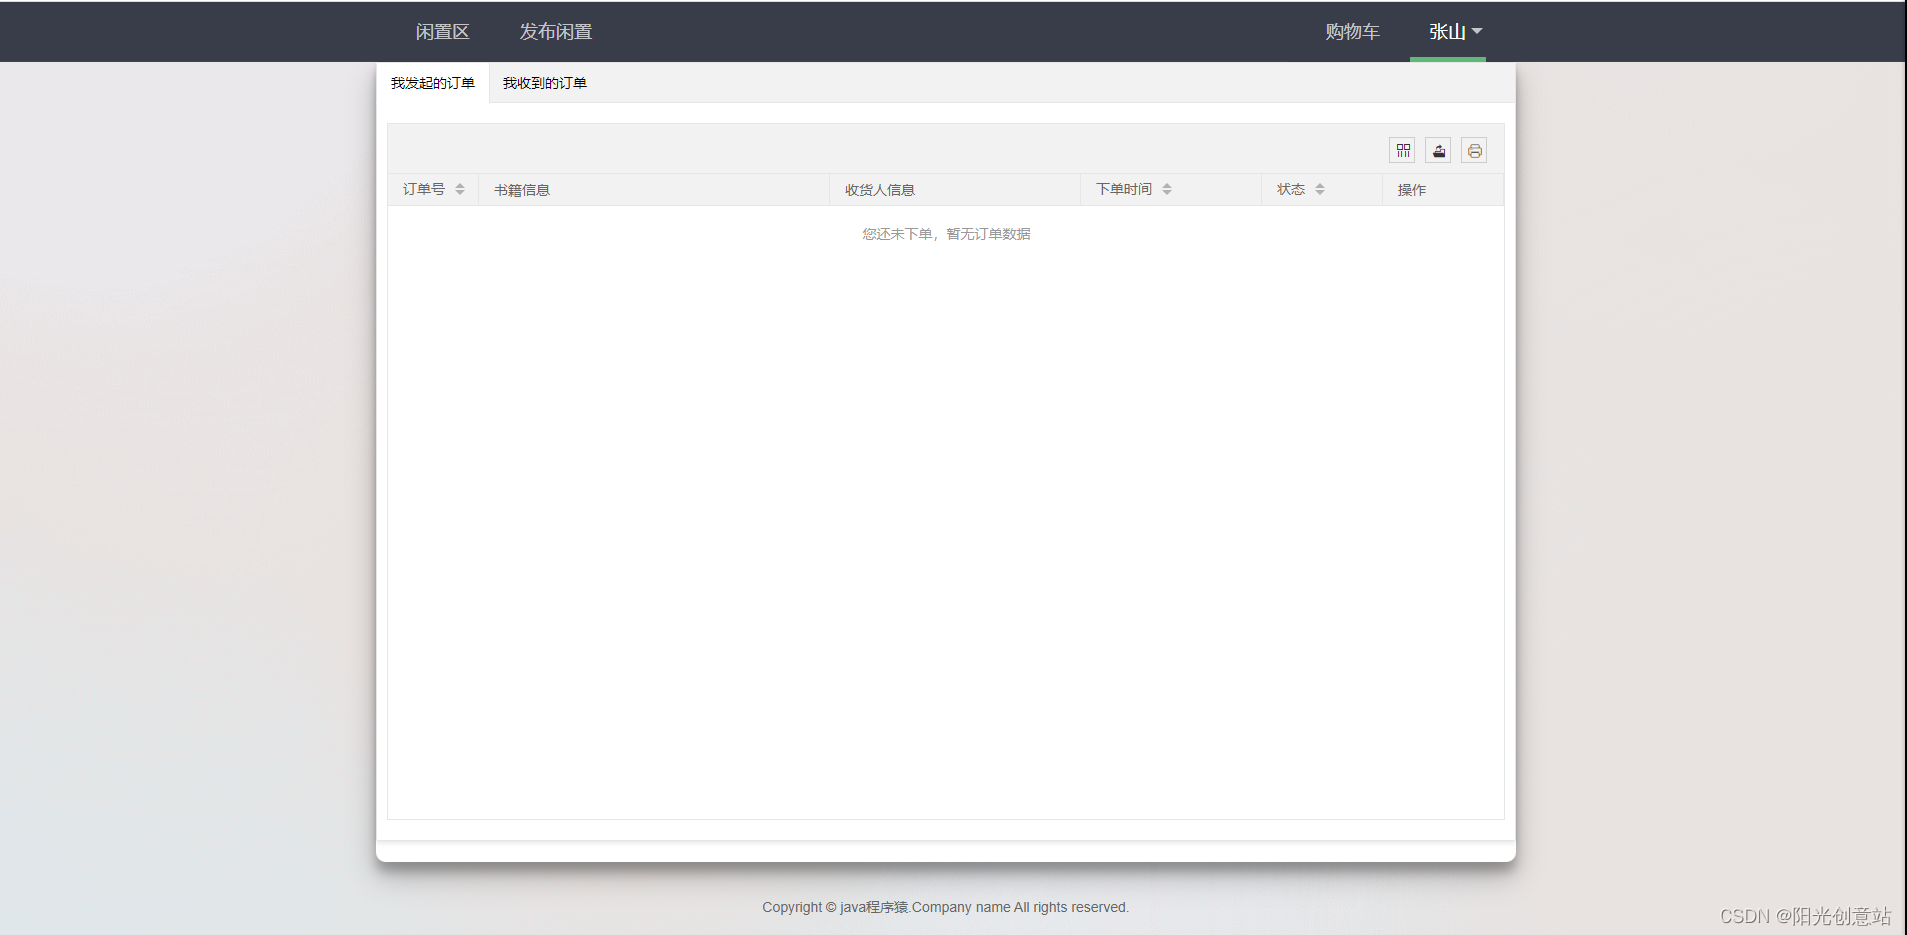Click the footer copyright text java程序猿

[x=874, y=907]
